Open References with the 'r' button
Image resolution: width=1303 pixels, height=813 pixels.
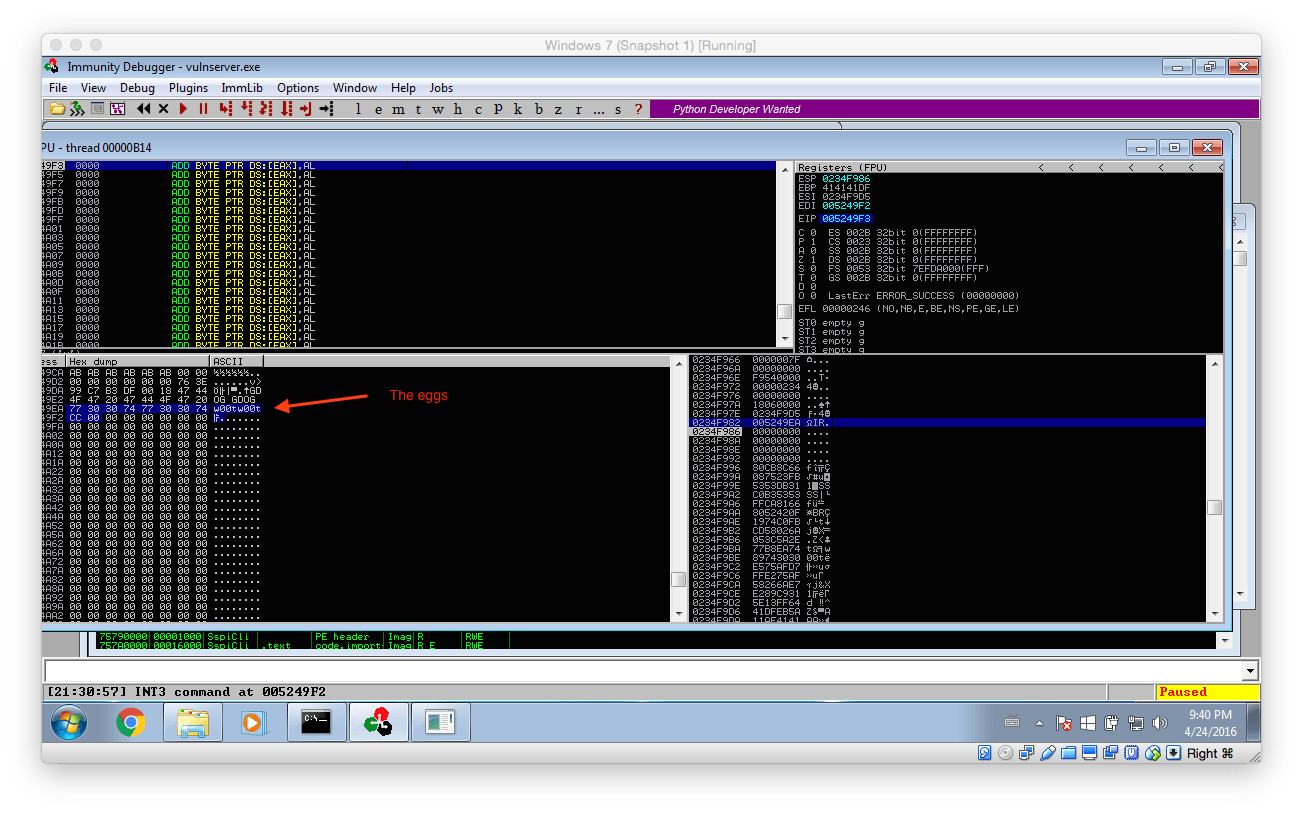pyautogui.click(x=578, y=109)
